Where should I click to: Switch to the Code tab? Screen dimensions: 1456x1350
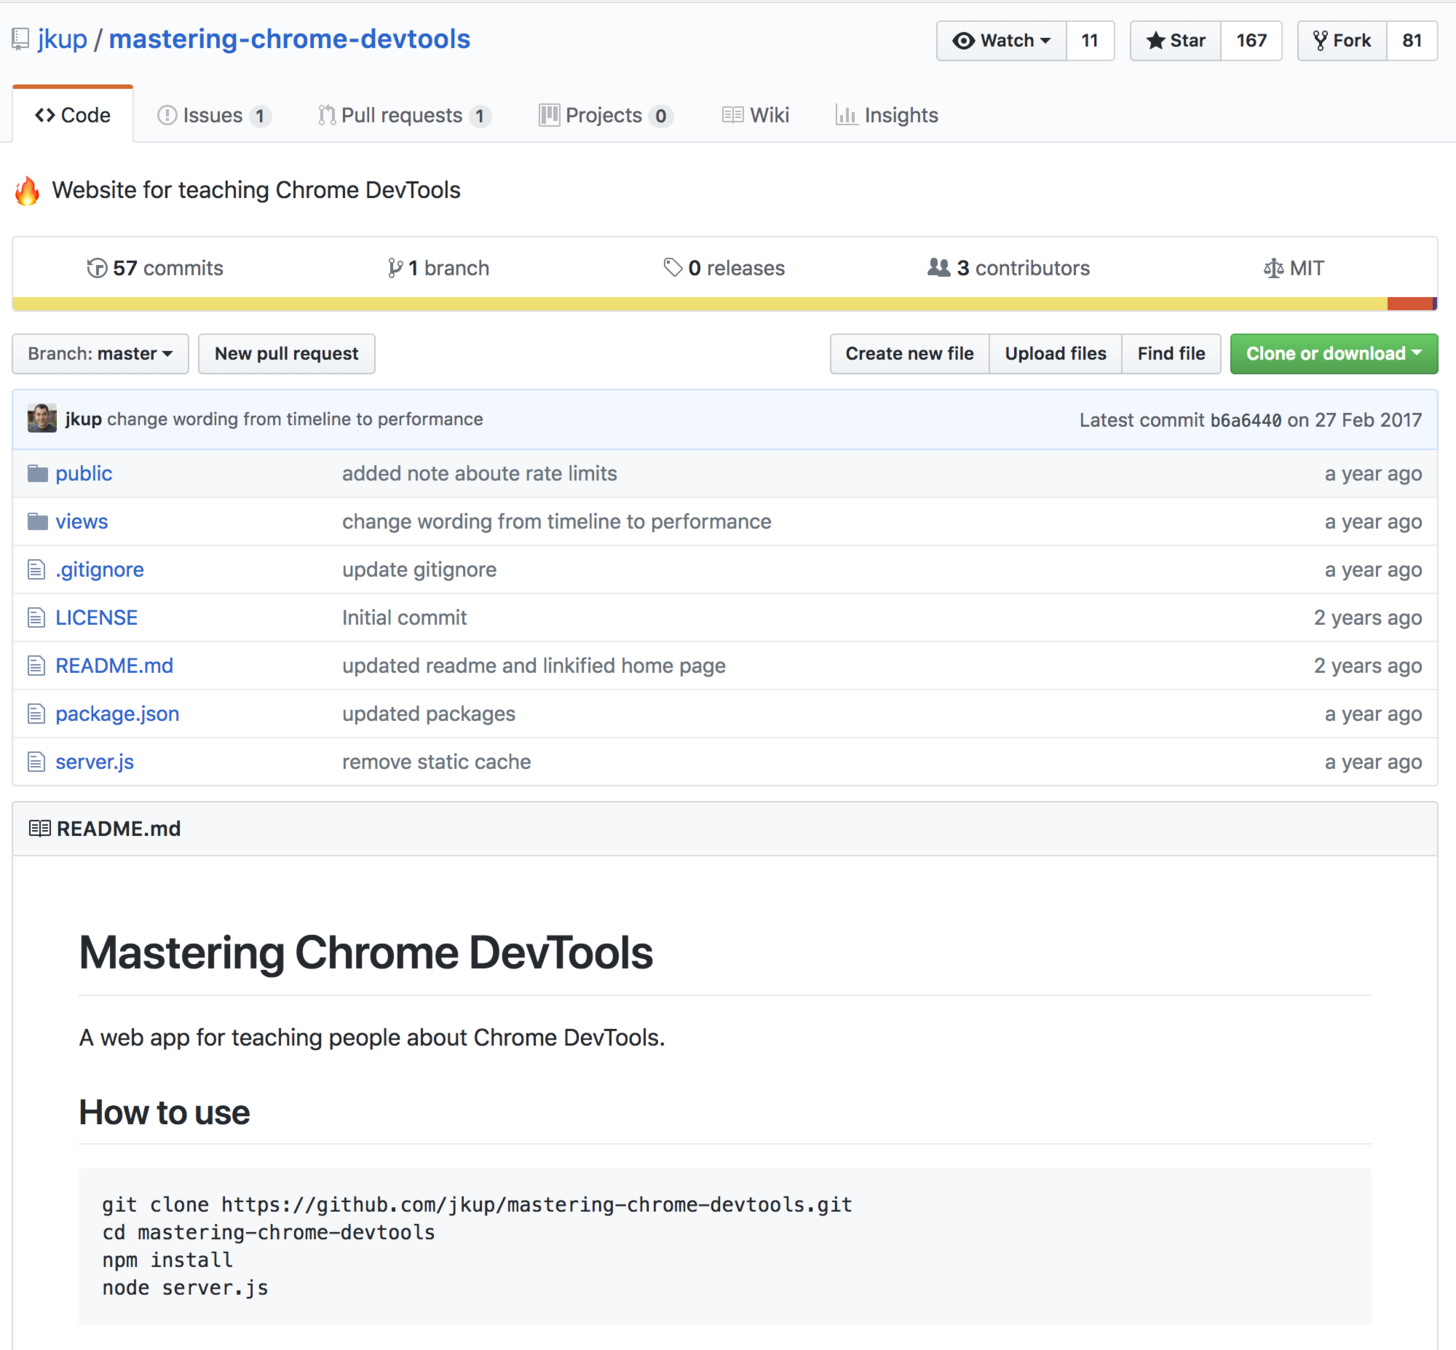(73, 115)
